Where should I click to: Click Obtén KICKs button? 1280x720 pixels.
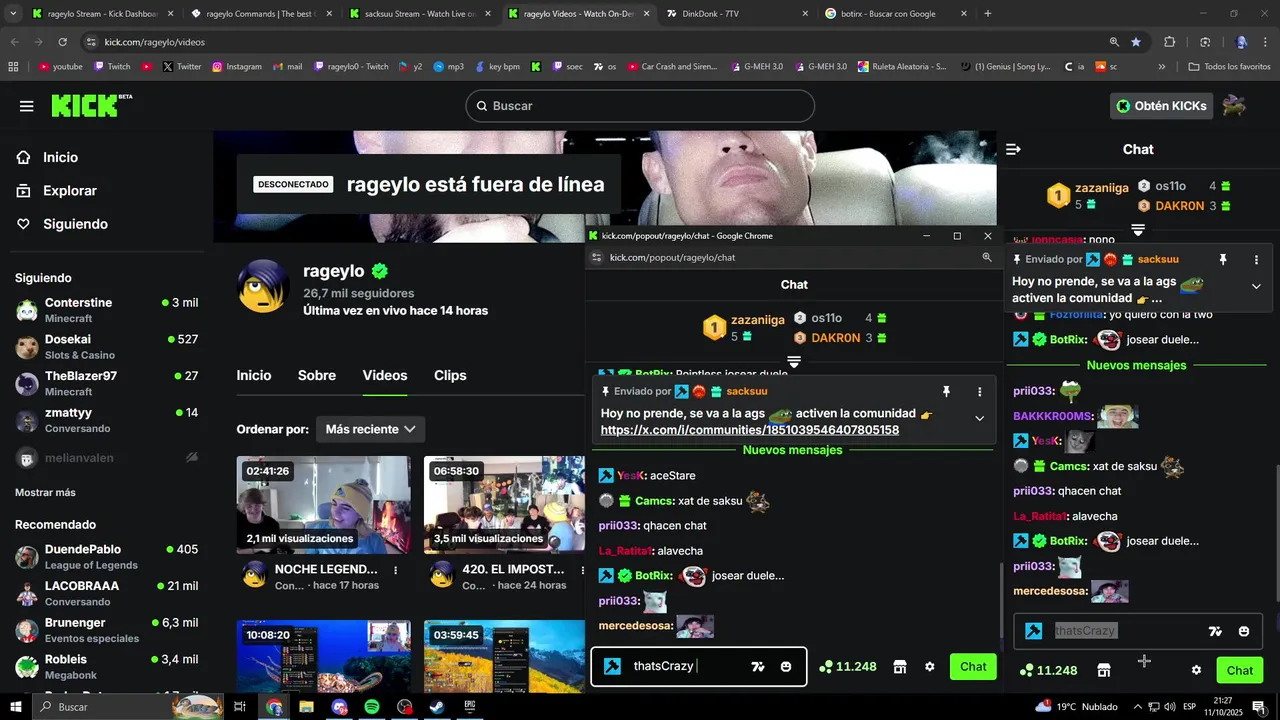(1161, 106)
